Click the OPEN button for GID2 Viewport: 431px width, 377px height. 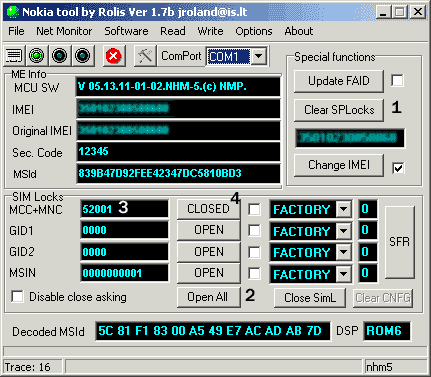pyautogui.click(x=208, y=252)
